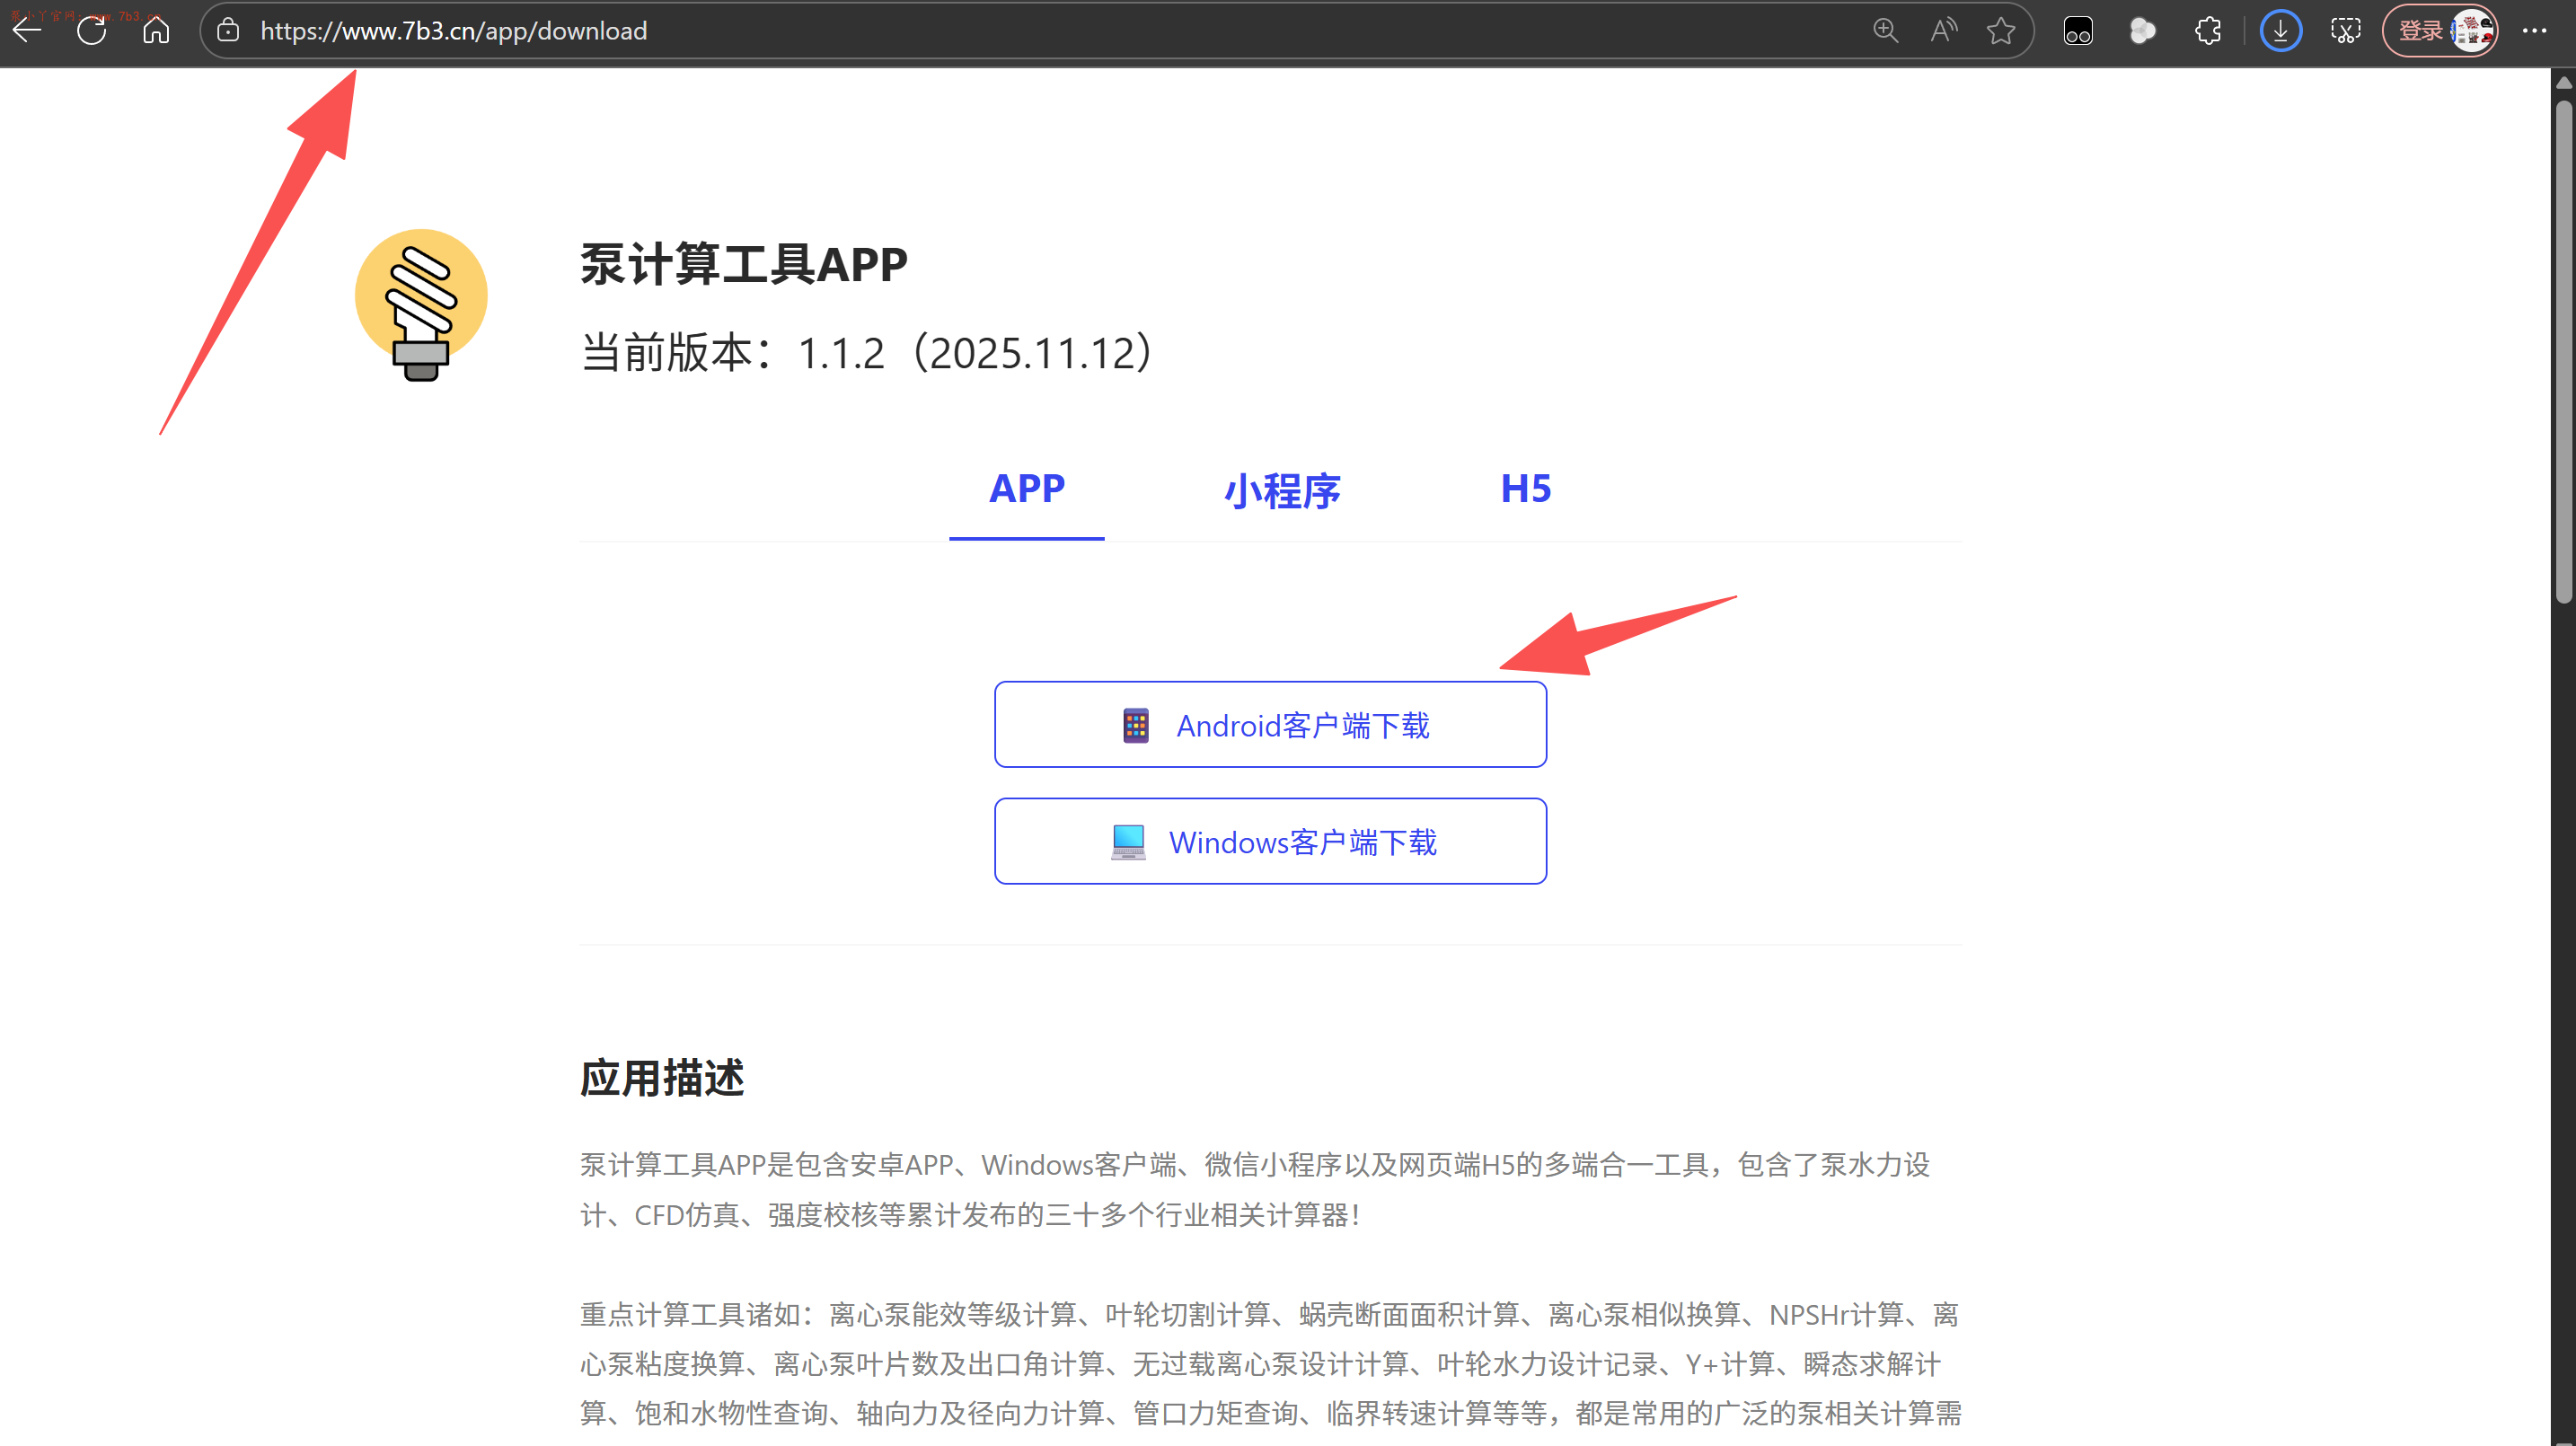Start read aloud from address bar
Viewport: 2576px width, 1446px height.
(x=1943, y=30)
